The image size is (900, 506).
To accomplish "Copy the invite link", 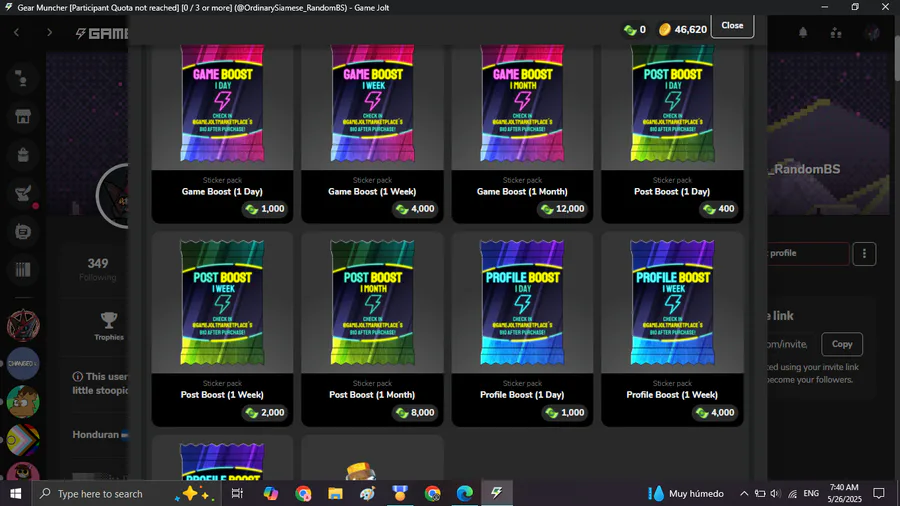I will [x=842, y=344].
